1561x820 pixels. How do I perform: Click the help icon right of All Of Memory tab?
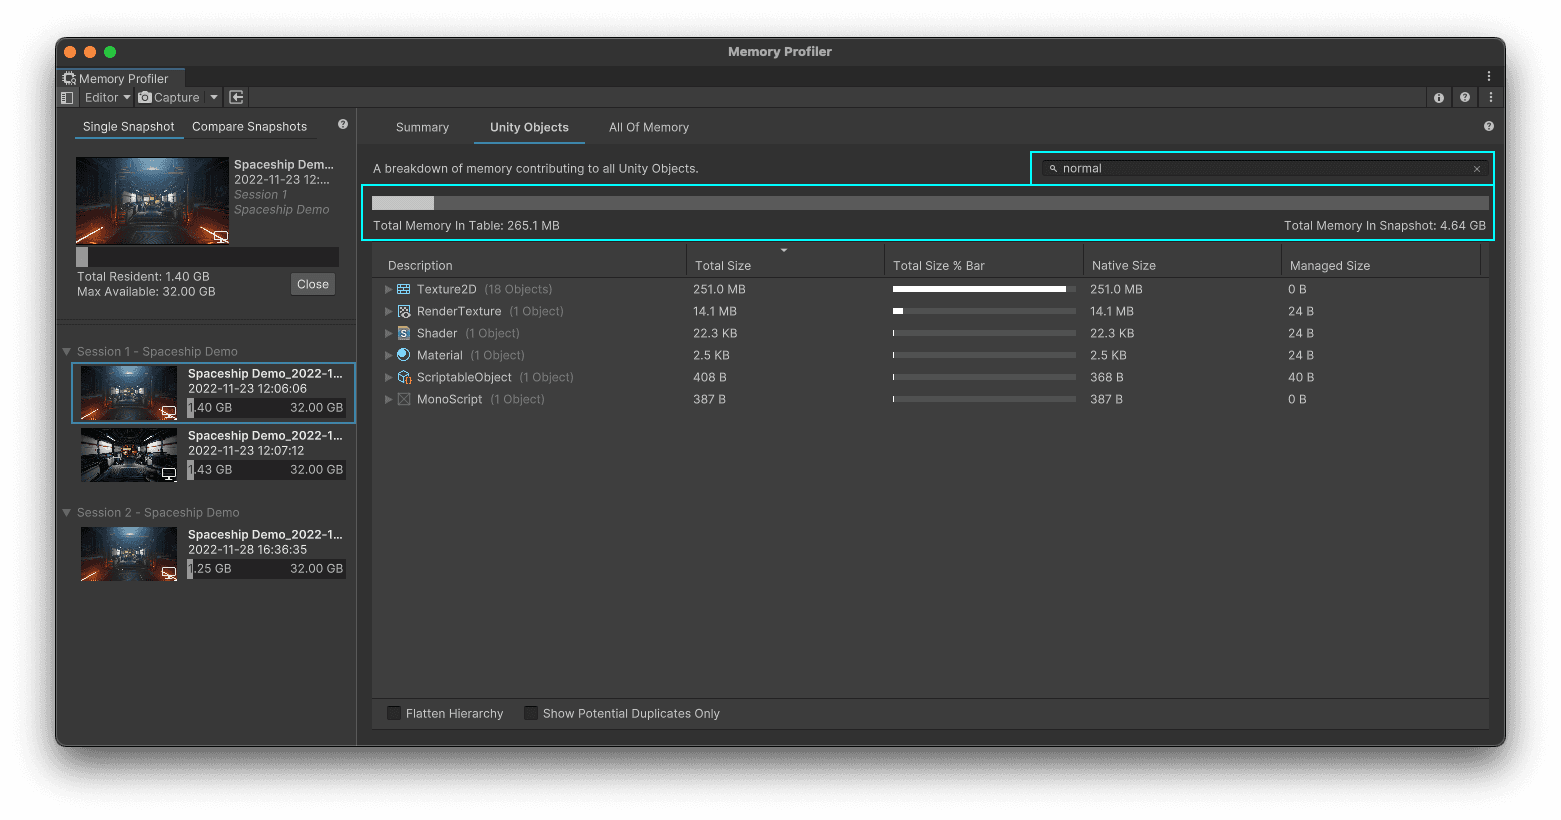(x=1489, y=126)
